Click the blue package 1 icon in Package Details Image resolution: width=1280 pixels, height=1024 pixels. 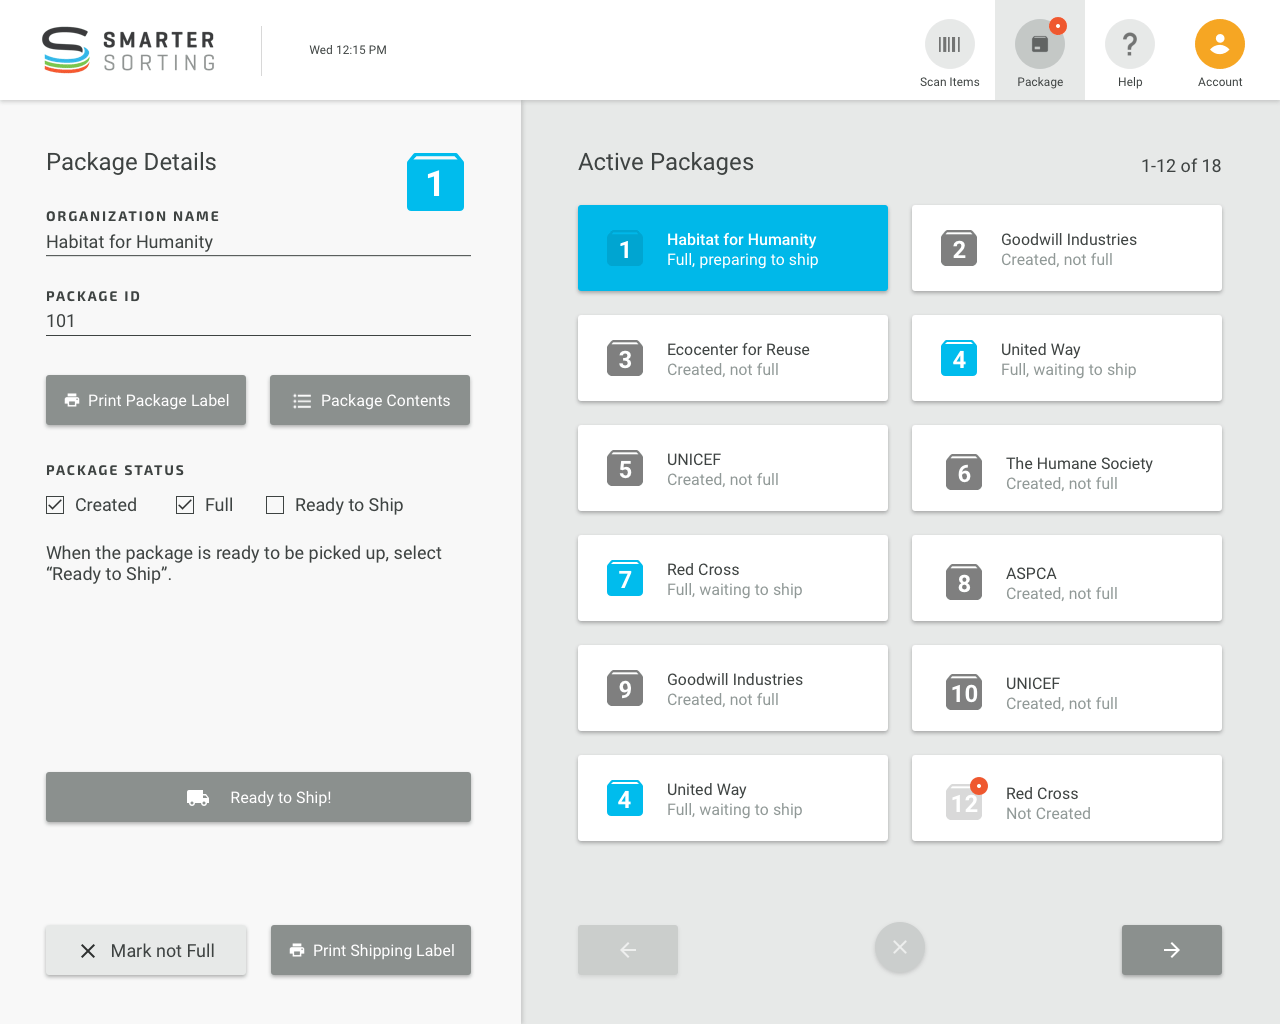coord(435,182)
